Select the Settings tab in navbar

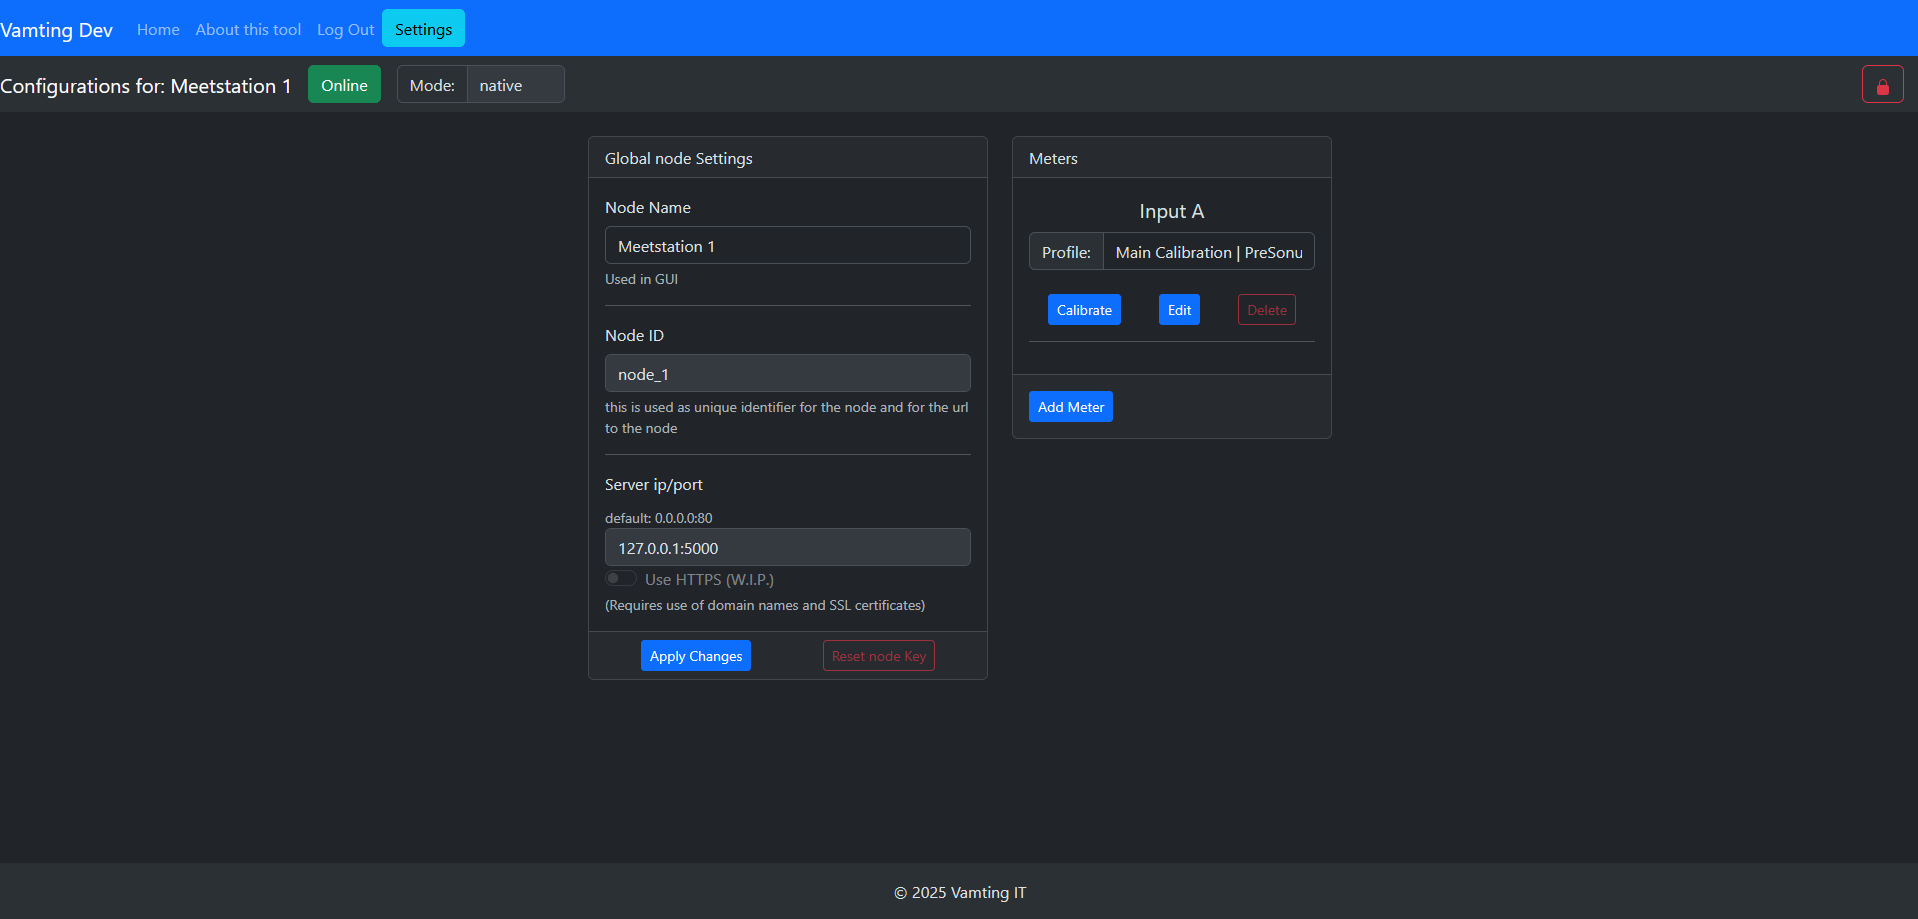pos(423,29)
